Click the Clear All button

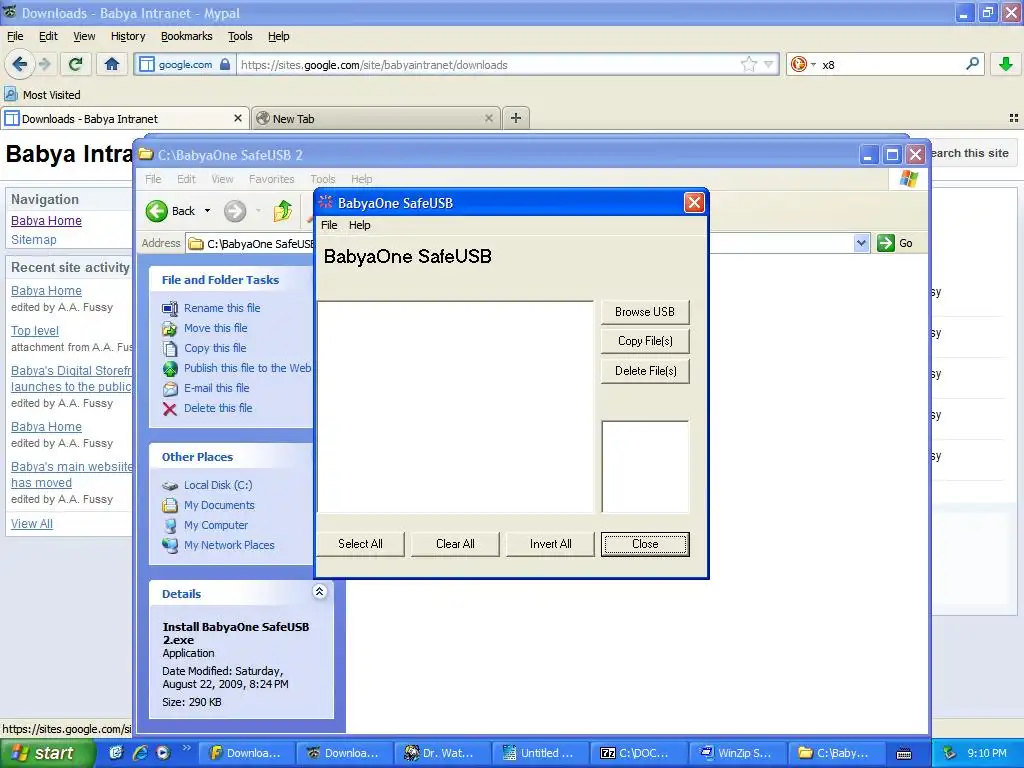(455, 544)
